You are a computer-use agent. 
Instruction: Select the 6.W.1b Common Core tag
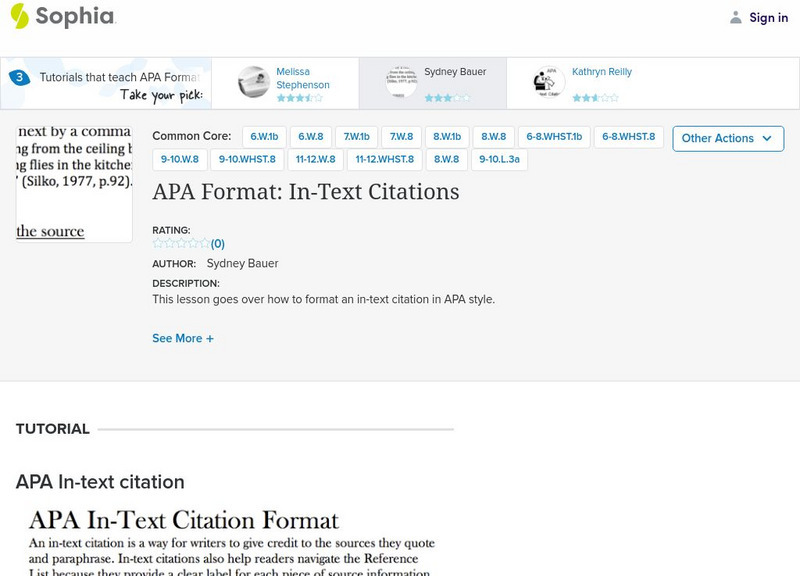pyautogui.click(x=264, y=137)
